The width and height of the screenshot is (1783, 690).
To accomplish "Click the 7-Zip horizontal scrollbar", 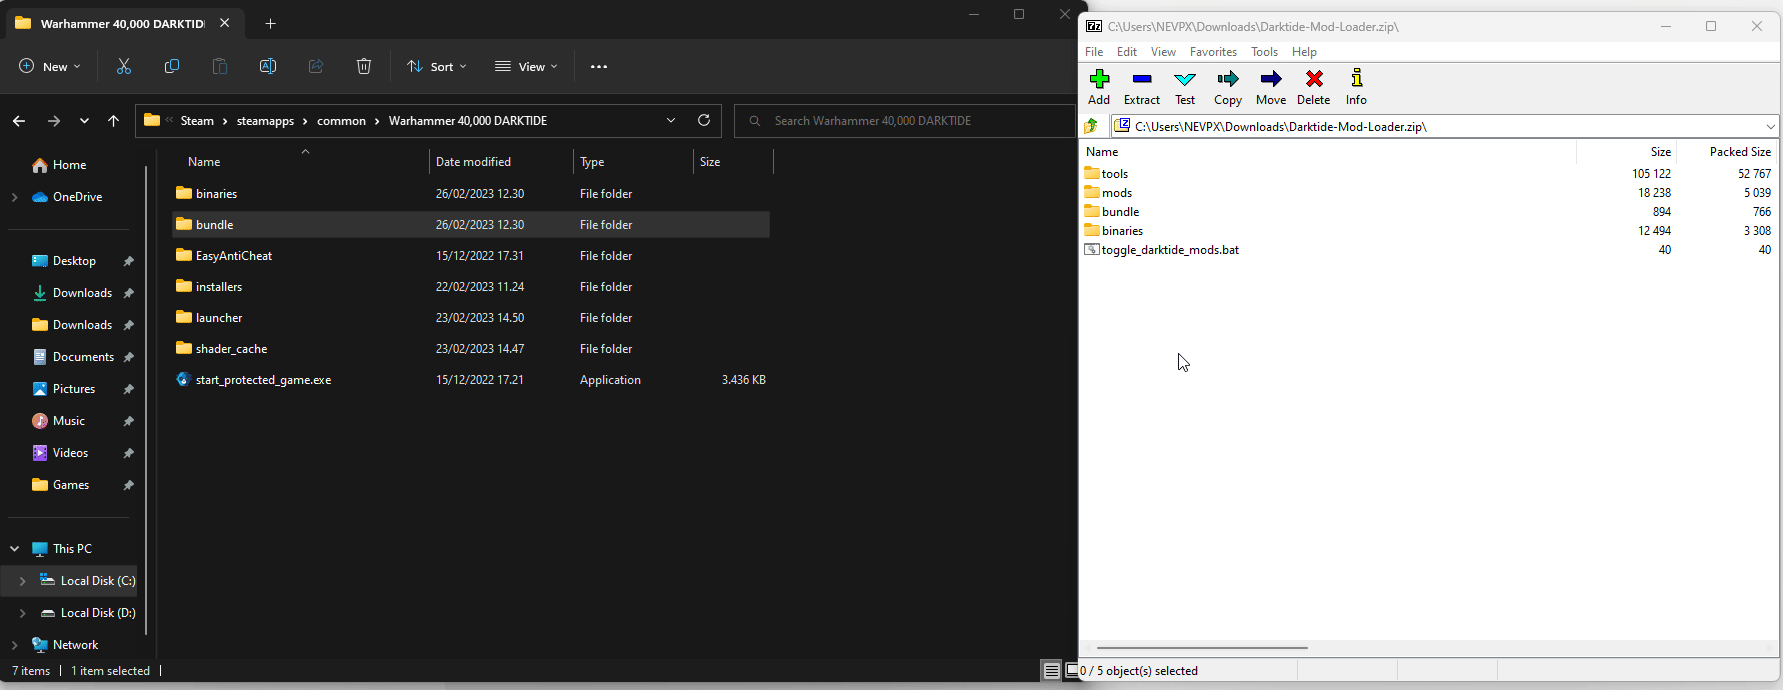I will point(1202,648).
